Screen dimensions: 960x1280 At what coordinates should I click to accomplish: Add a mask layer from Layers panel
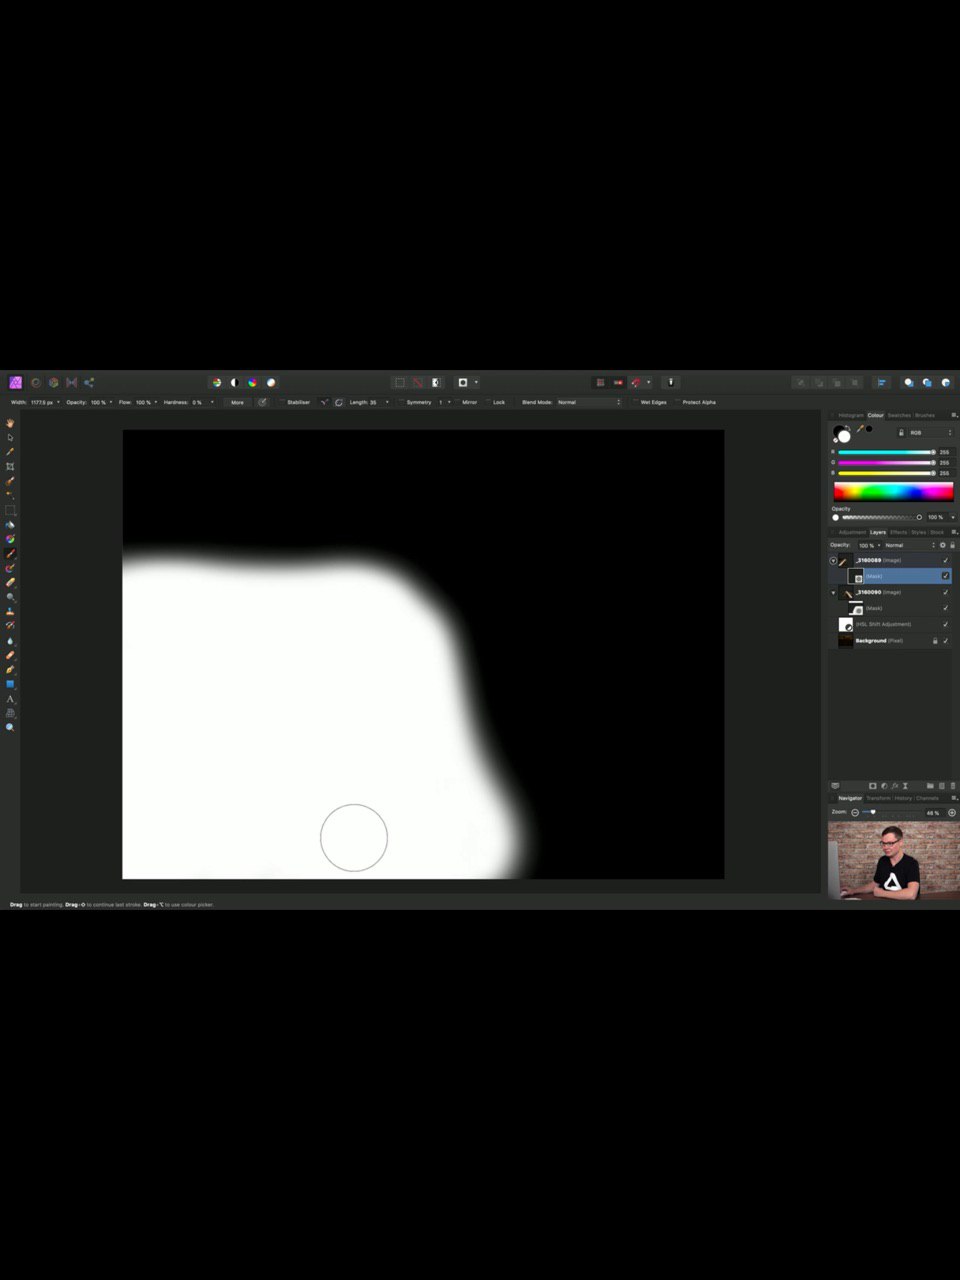click(872, 786)
